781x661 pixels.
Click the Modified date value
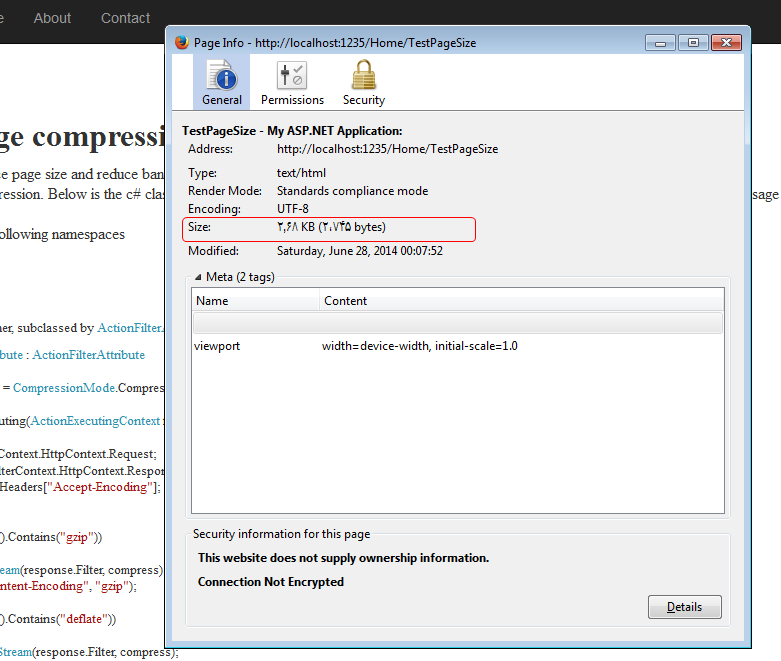pos(359,251)
